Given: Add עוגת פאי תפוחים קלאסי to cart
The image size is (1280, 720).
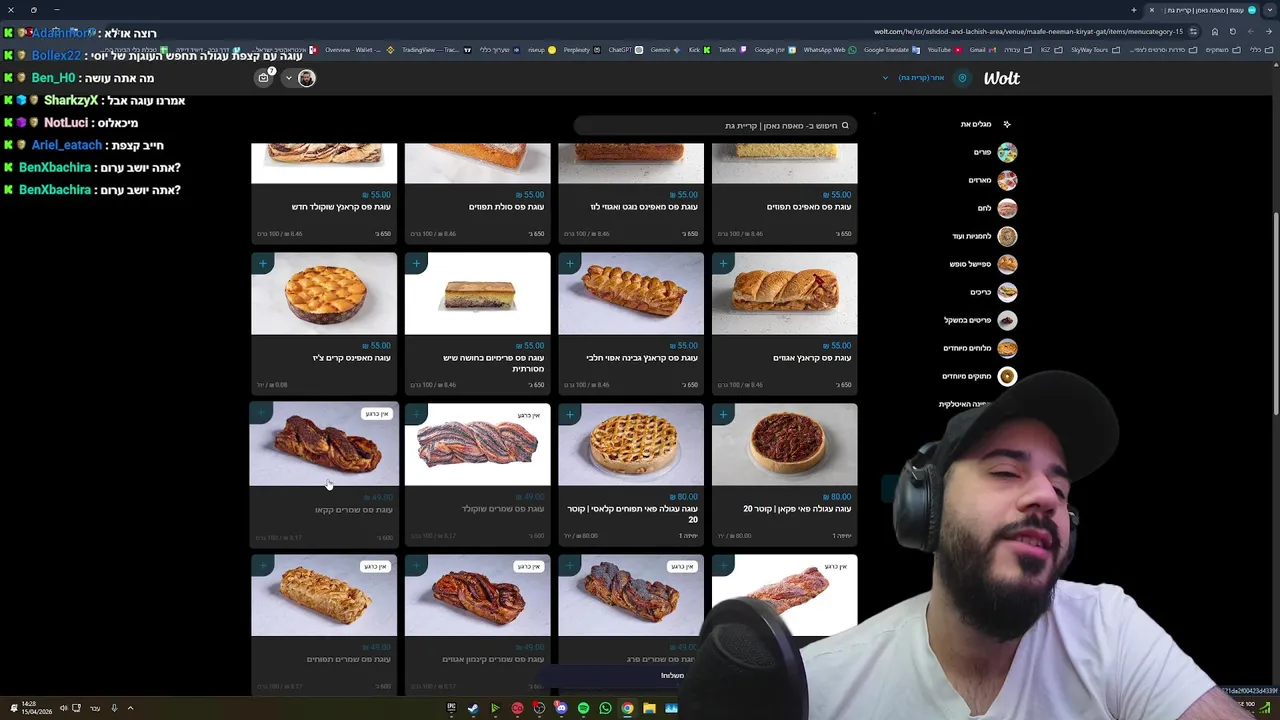Looking at the screenshot, I should click(570, 414).
